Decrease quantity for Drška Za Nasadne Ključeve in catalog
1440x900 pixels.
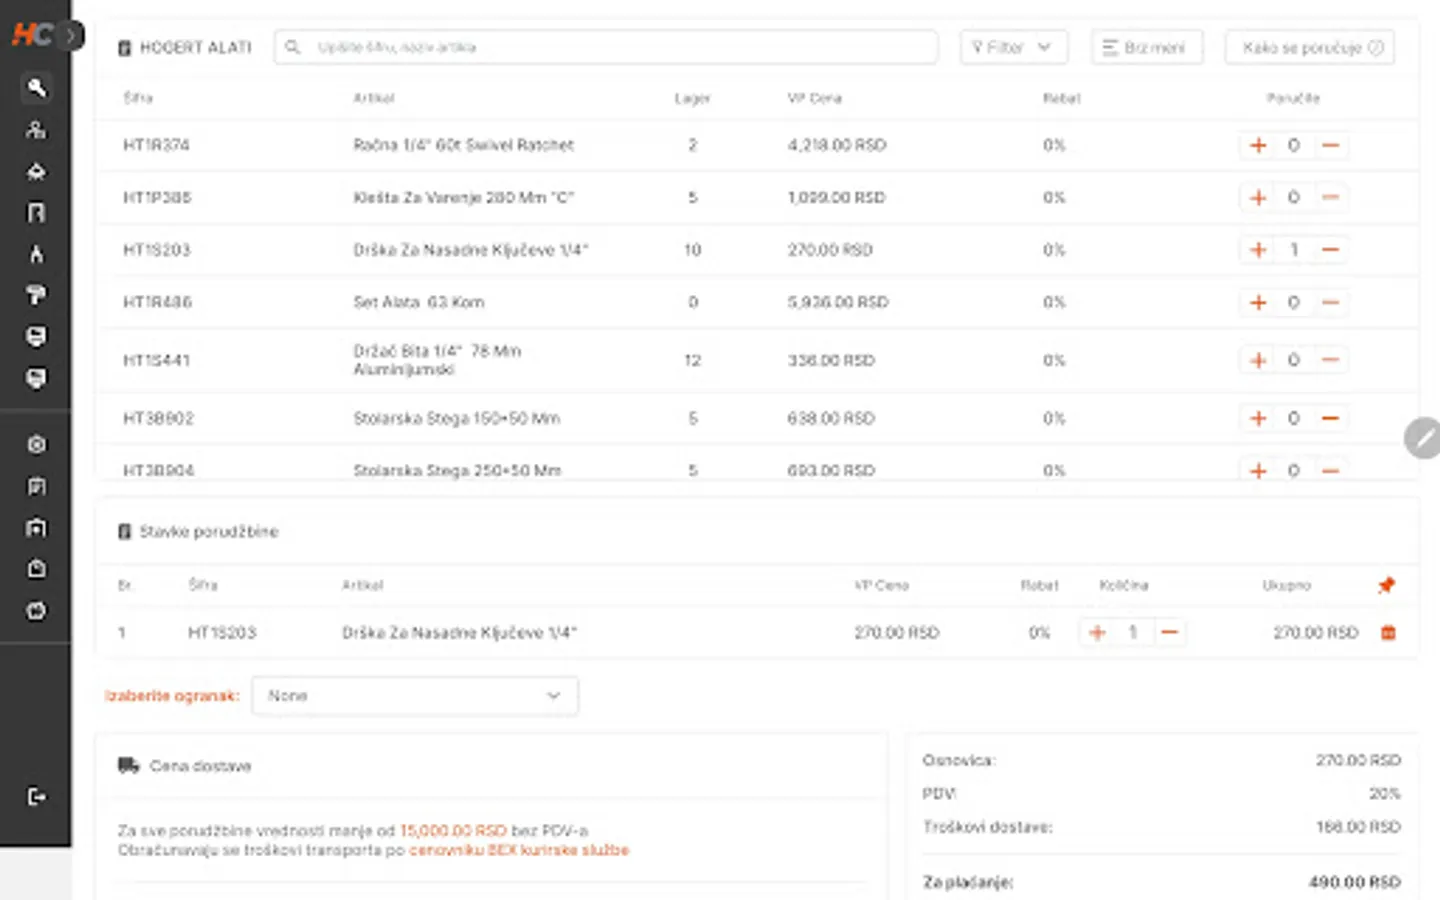pyautogui.click(x=1330, y=250)
